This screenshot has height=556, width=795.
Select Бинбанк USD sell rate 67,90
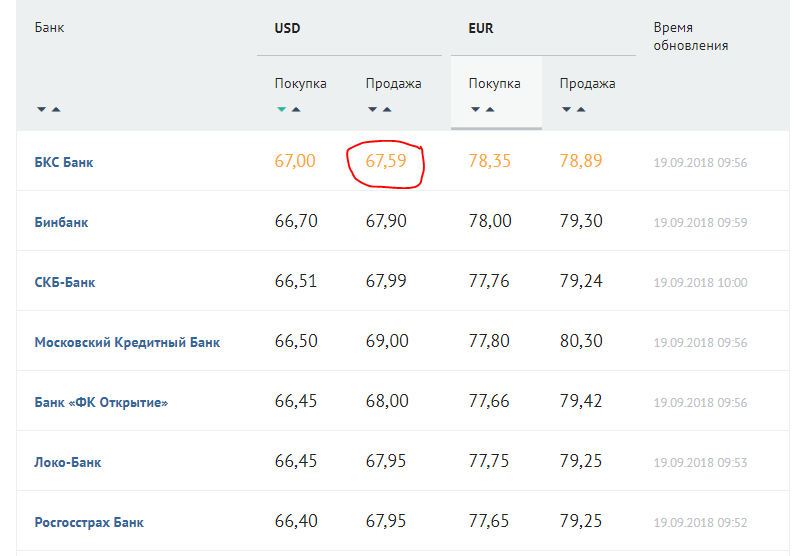[386, 221]
